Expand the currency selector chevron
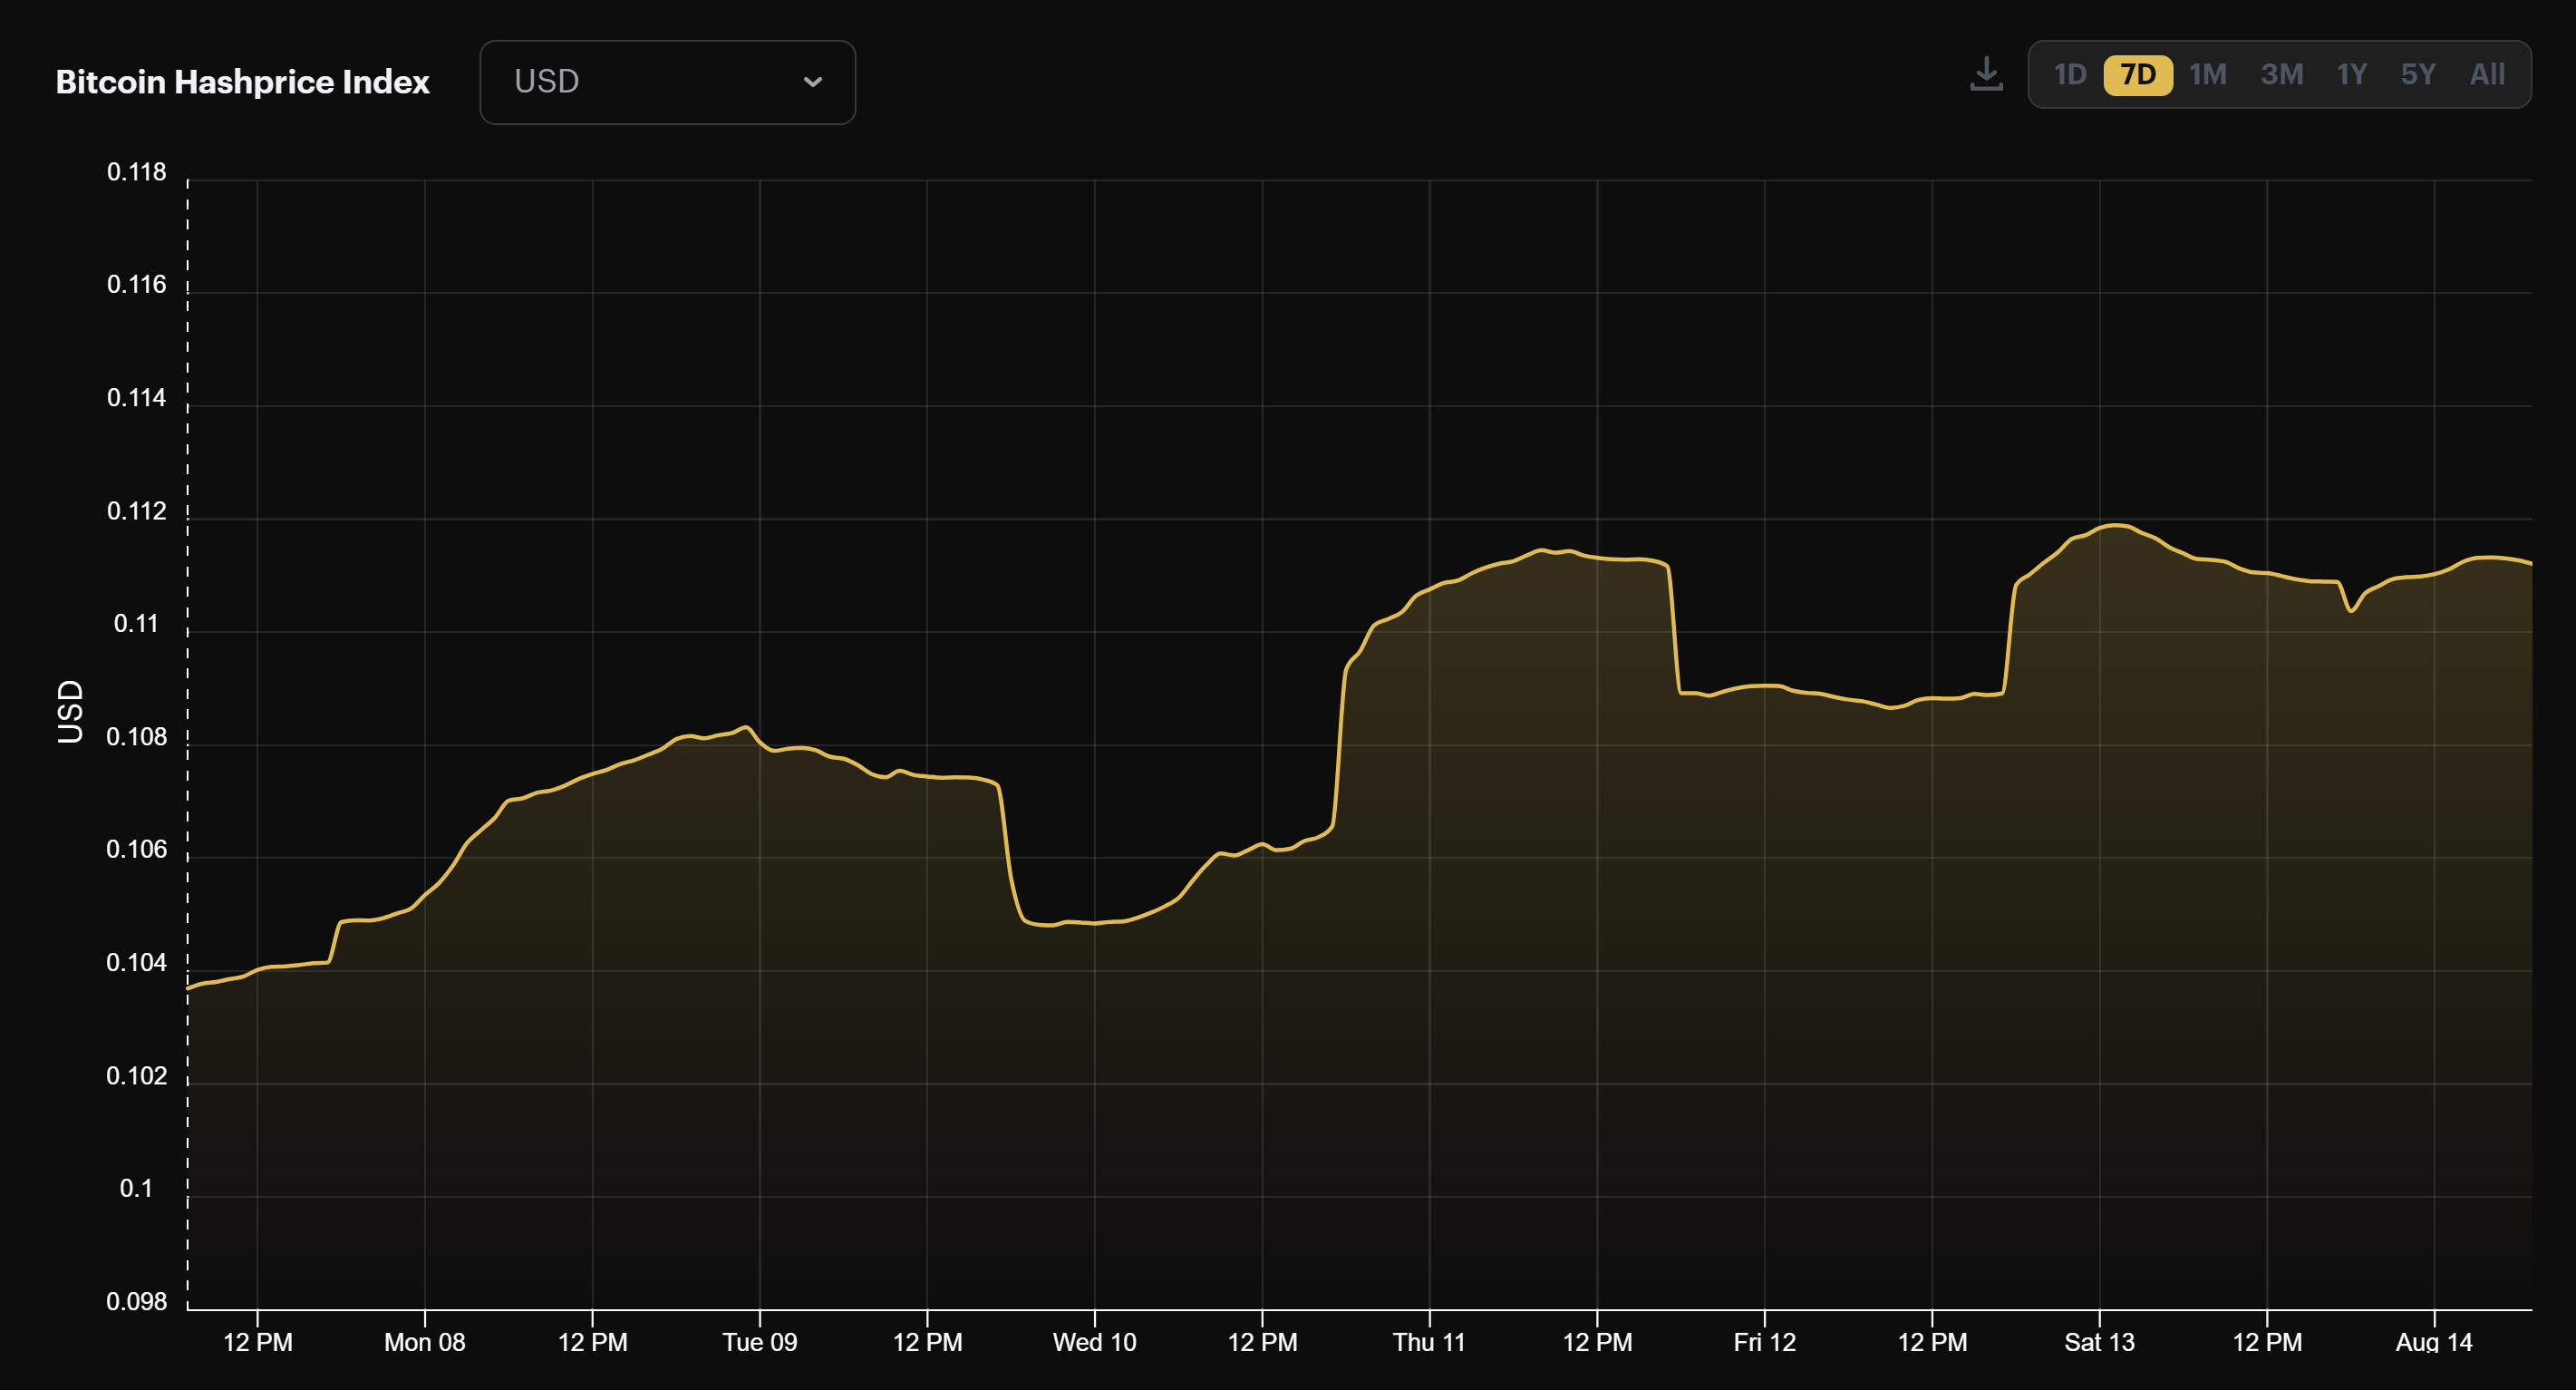Screen dimensions: 2576x1390 tap(813, 82)
